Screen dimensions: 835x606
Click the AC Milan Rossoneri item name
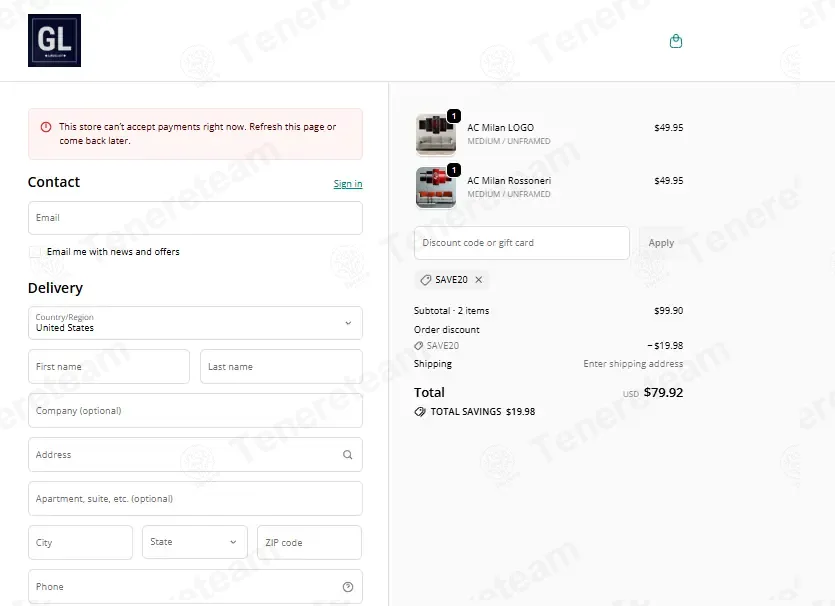(x=509, y=181)
